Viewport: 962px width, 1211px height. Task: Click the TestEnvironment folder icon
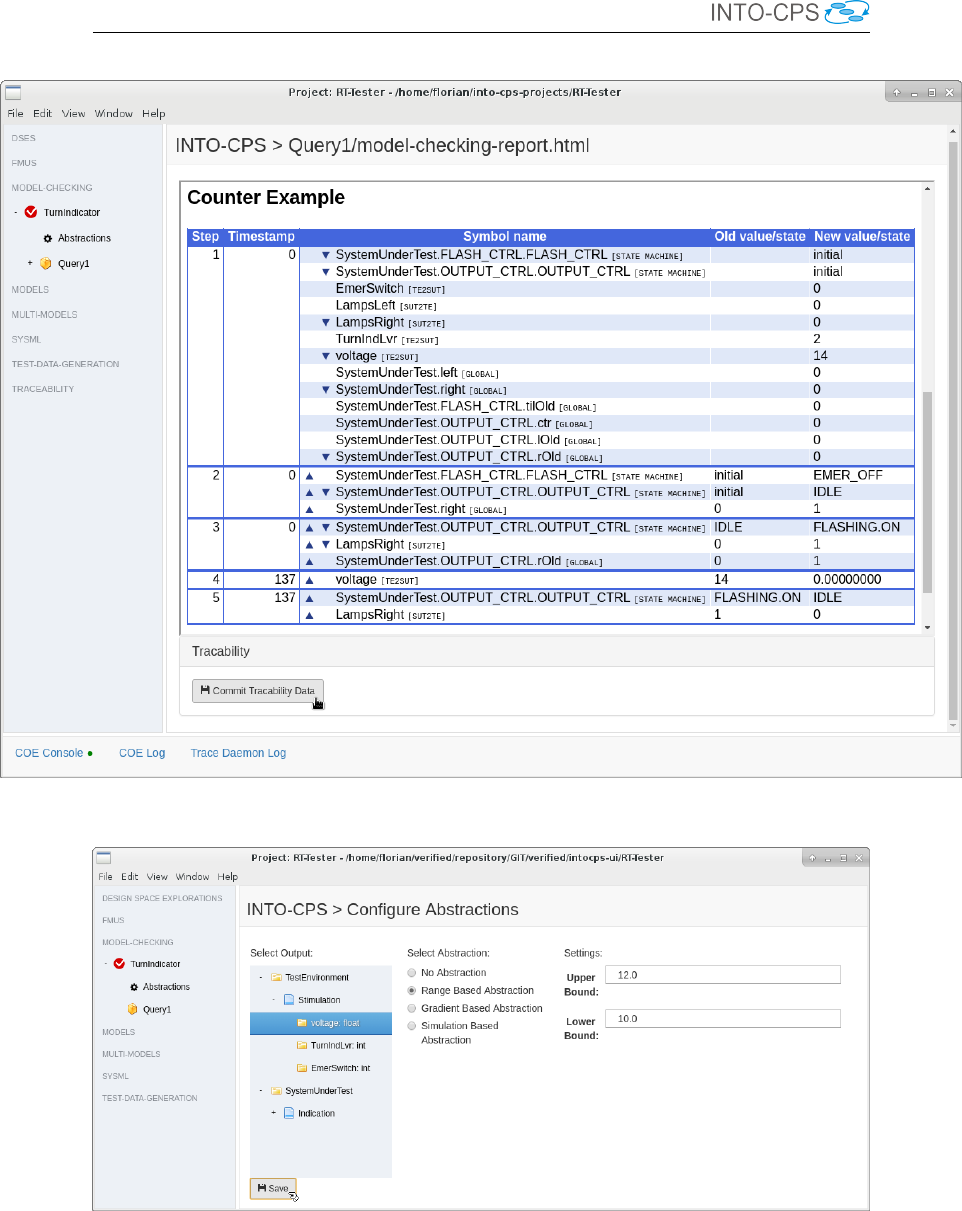point(276,977)
